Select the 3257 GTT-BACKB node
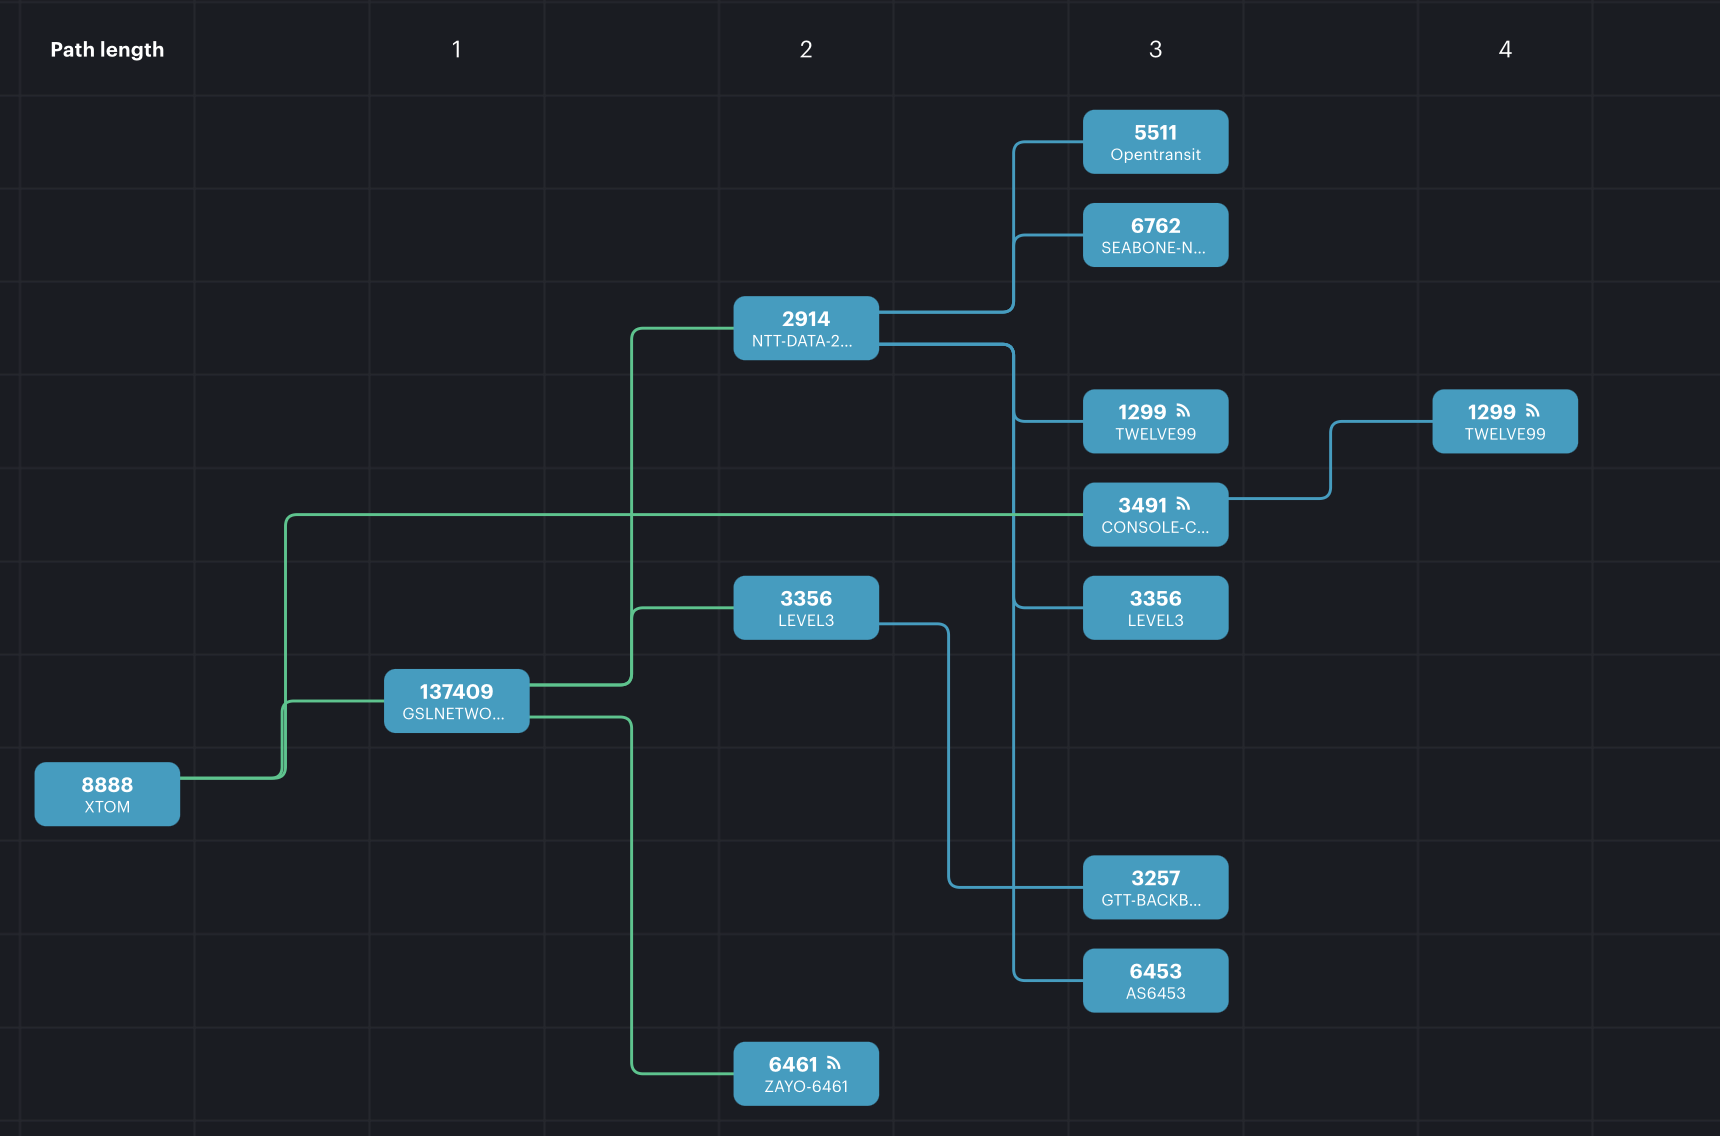The height and width of the screenshot is (1136, 1720). (1155, 887)
